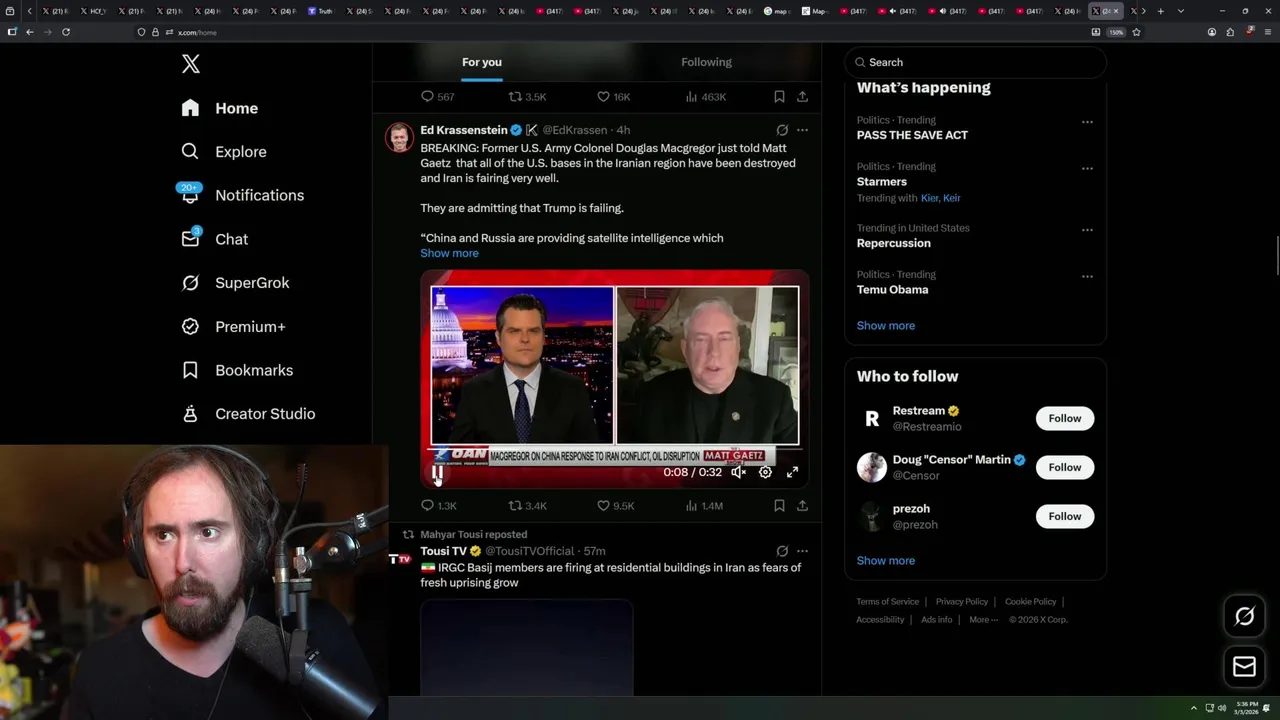Screen dimensions: 1280x720
Task: Expand the footer More menu
Action: (983, 620)
